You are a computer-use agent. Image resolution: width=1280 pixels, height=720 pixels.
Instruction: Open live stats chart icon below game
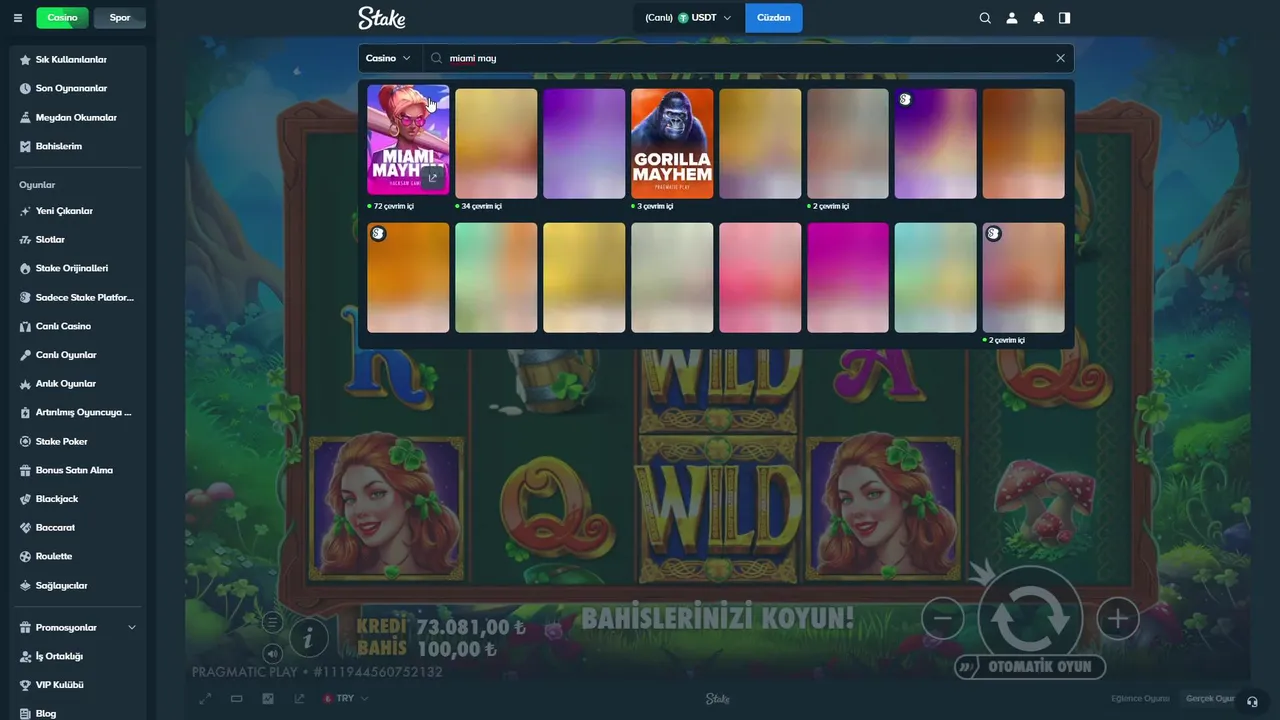pos(267,699)
